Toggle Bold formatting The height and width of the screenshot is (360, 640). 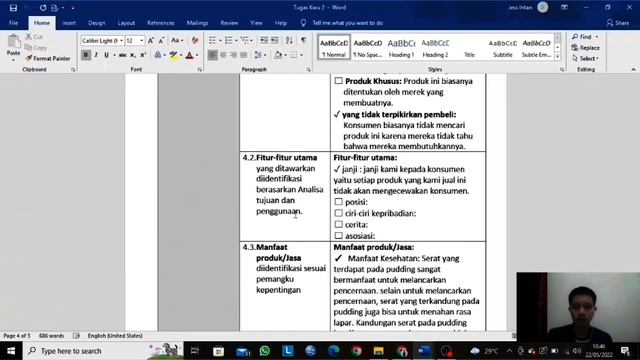click(x=86, y=55)
